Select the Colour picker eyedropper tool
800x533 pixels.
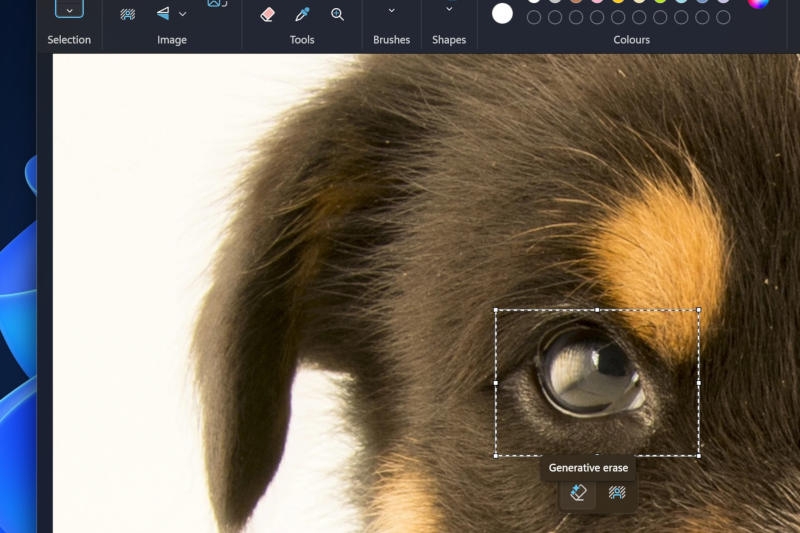pos(302,14)
